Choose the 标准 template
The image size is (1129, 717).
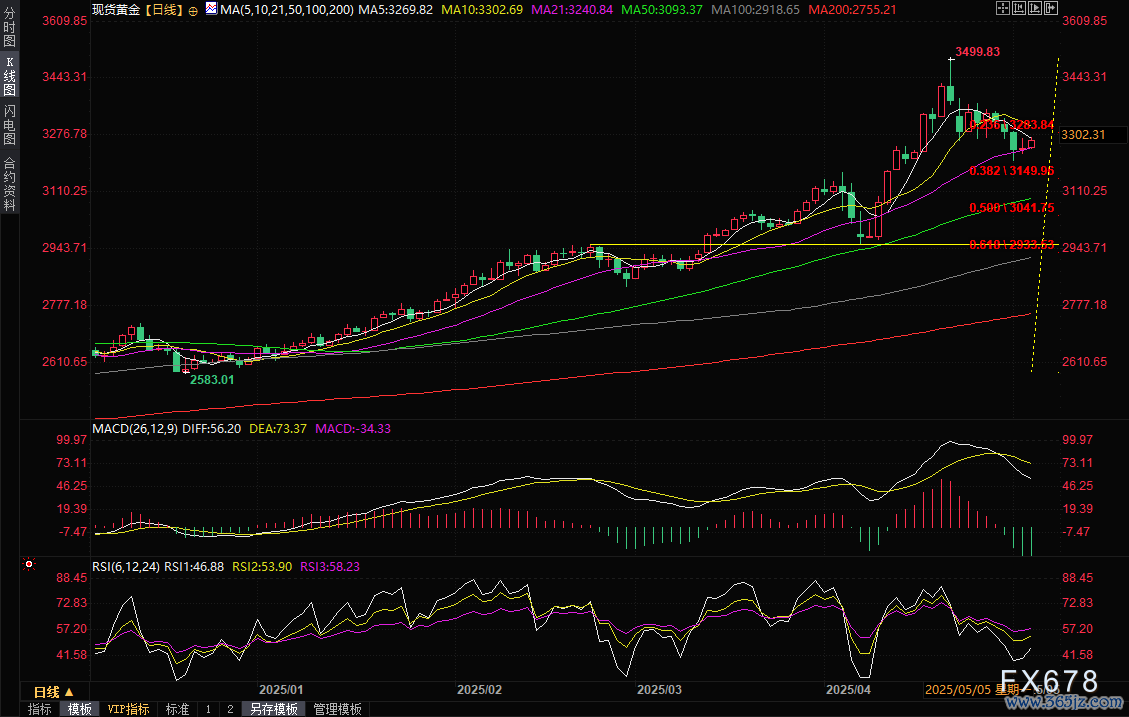click(x=177, y=709)
